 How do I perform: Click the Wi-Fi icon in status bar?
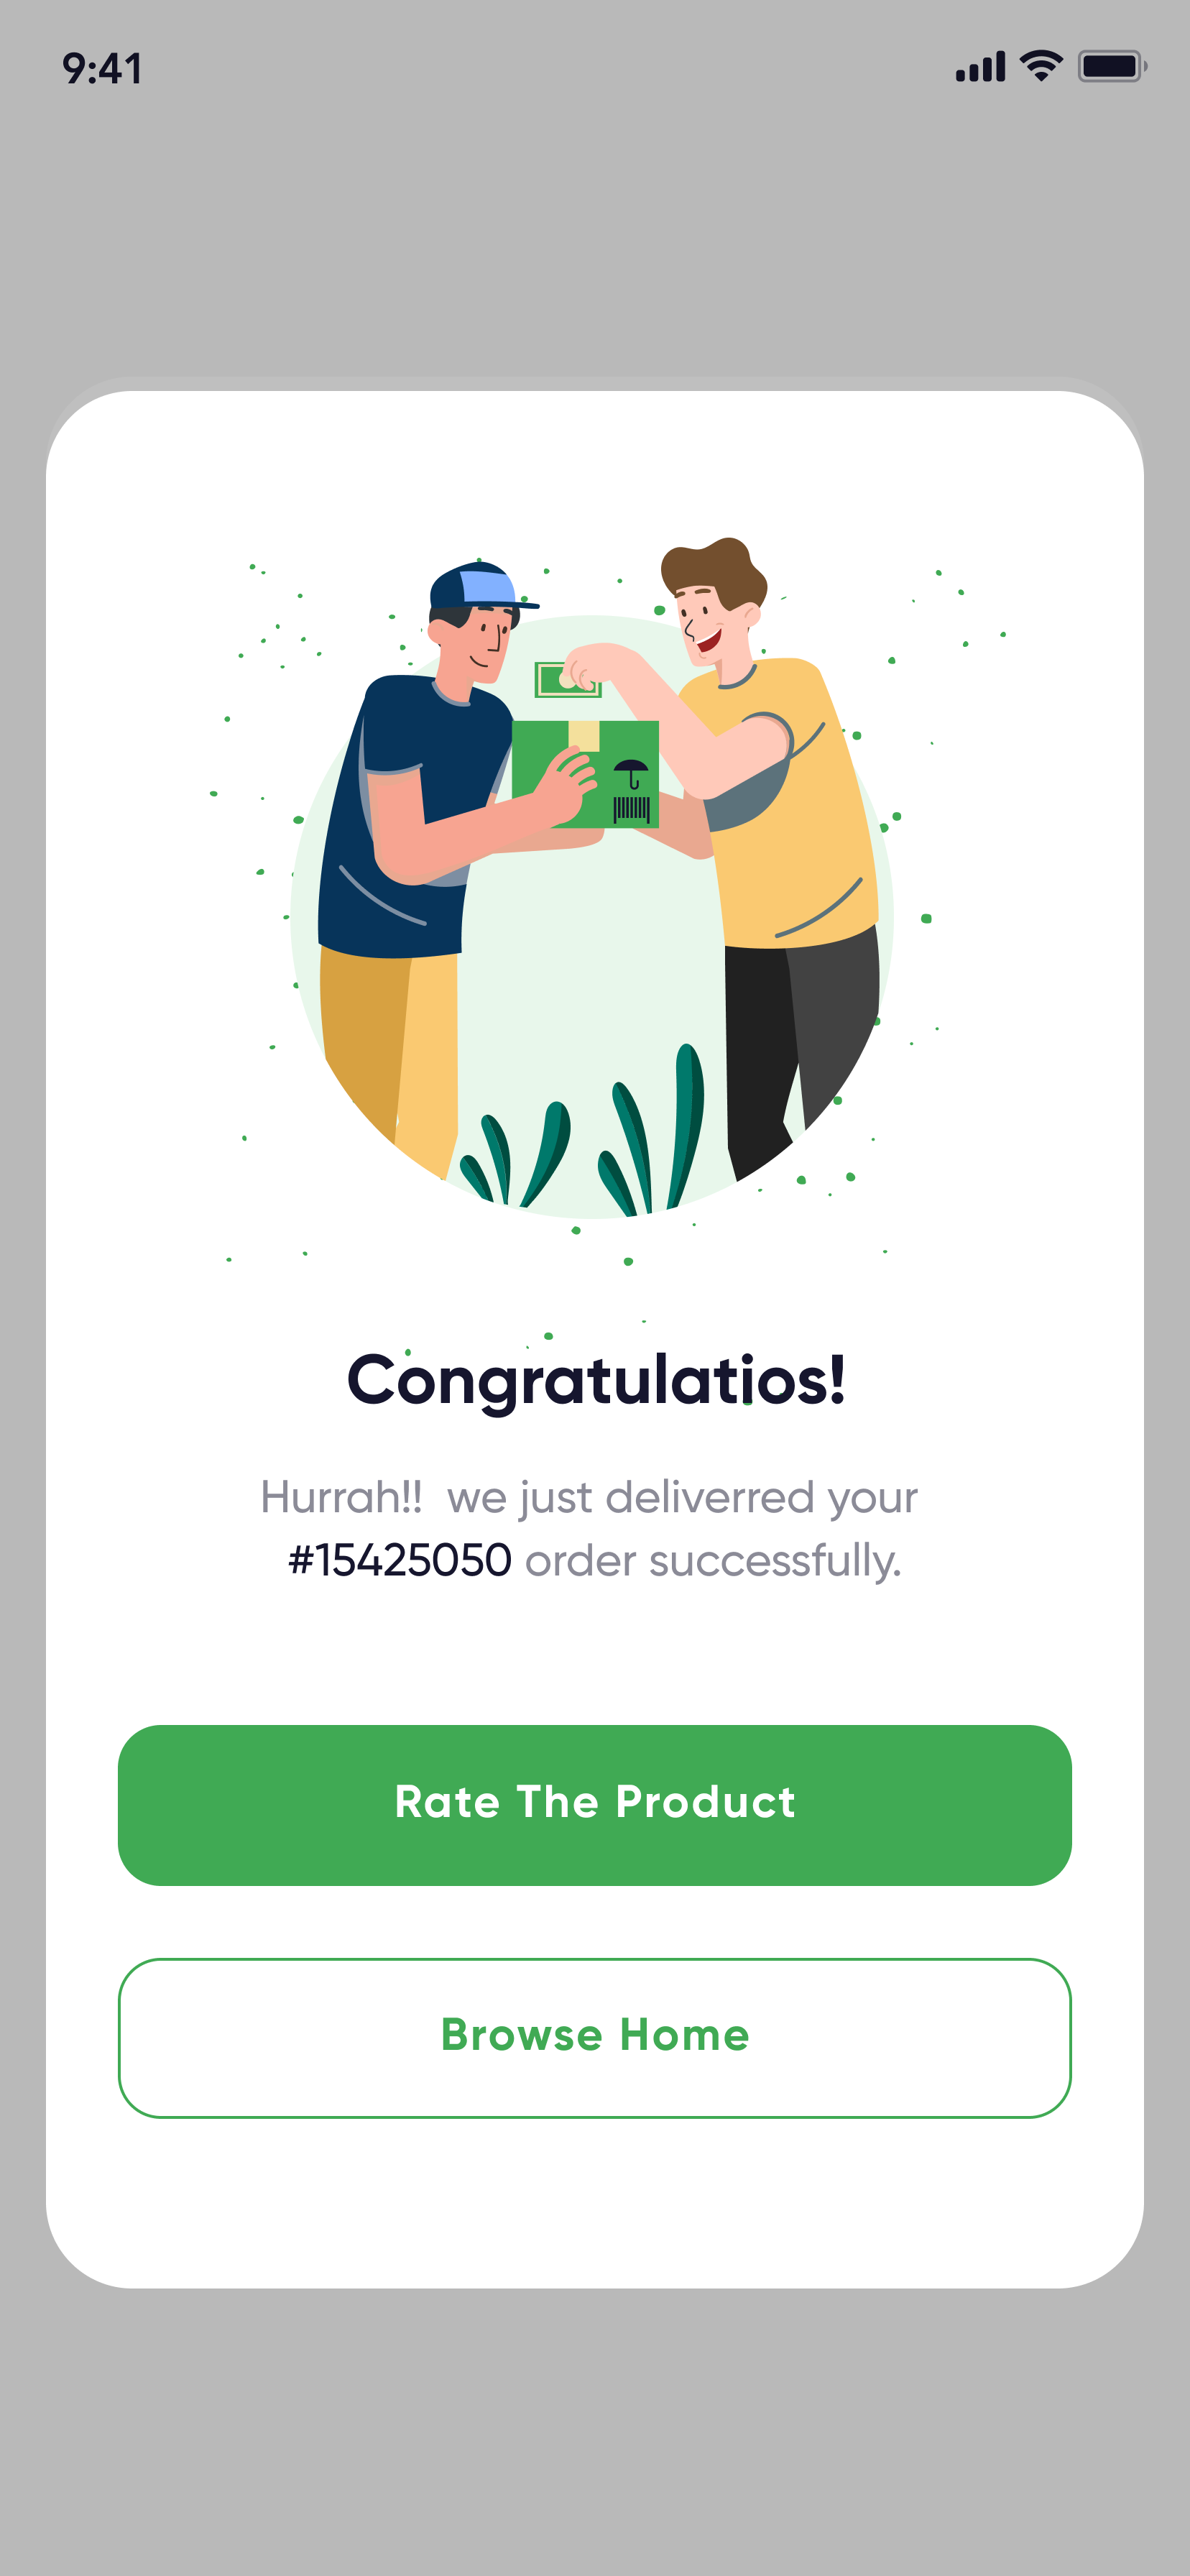[1040, 66]
